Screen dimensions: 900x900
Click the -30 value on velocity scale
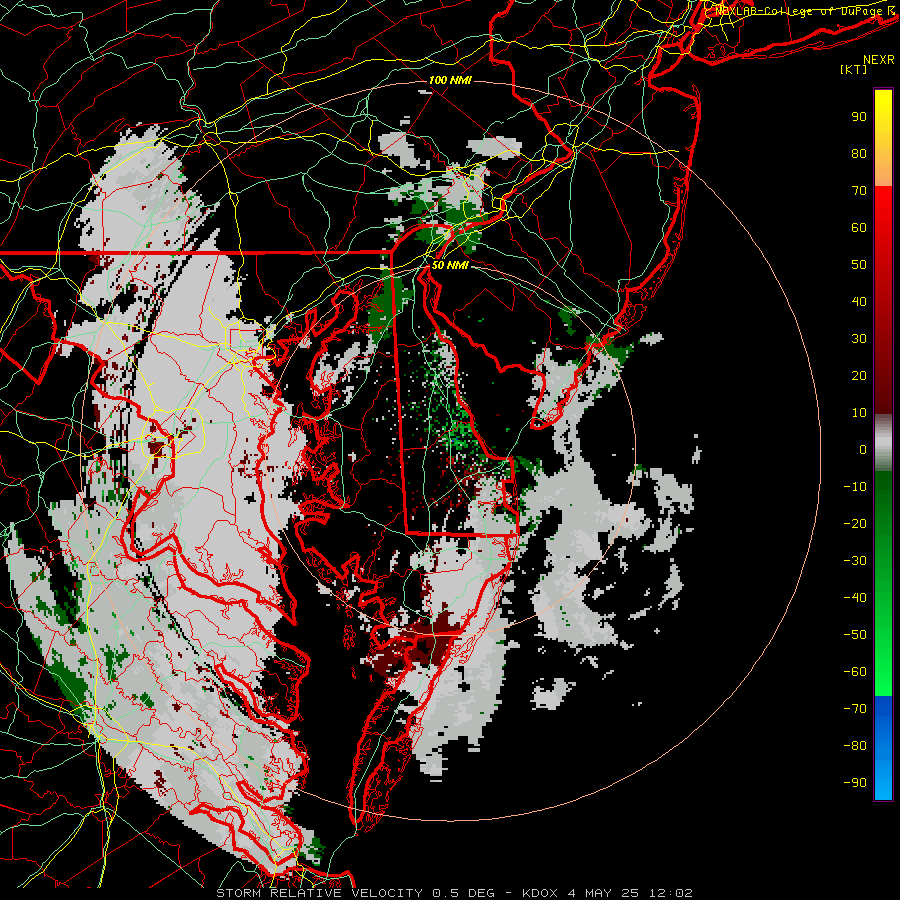(x=855, y=561)
